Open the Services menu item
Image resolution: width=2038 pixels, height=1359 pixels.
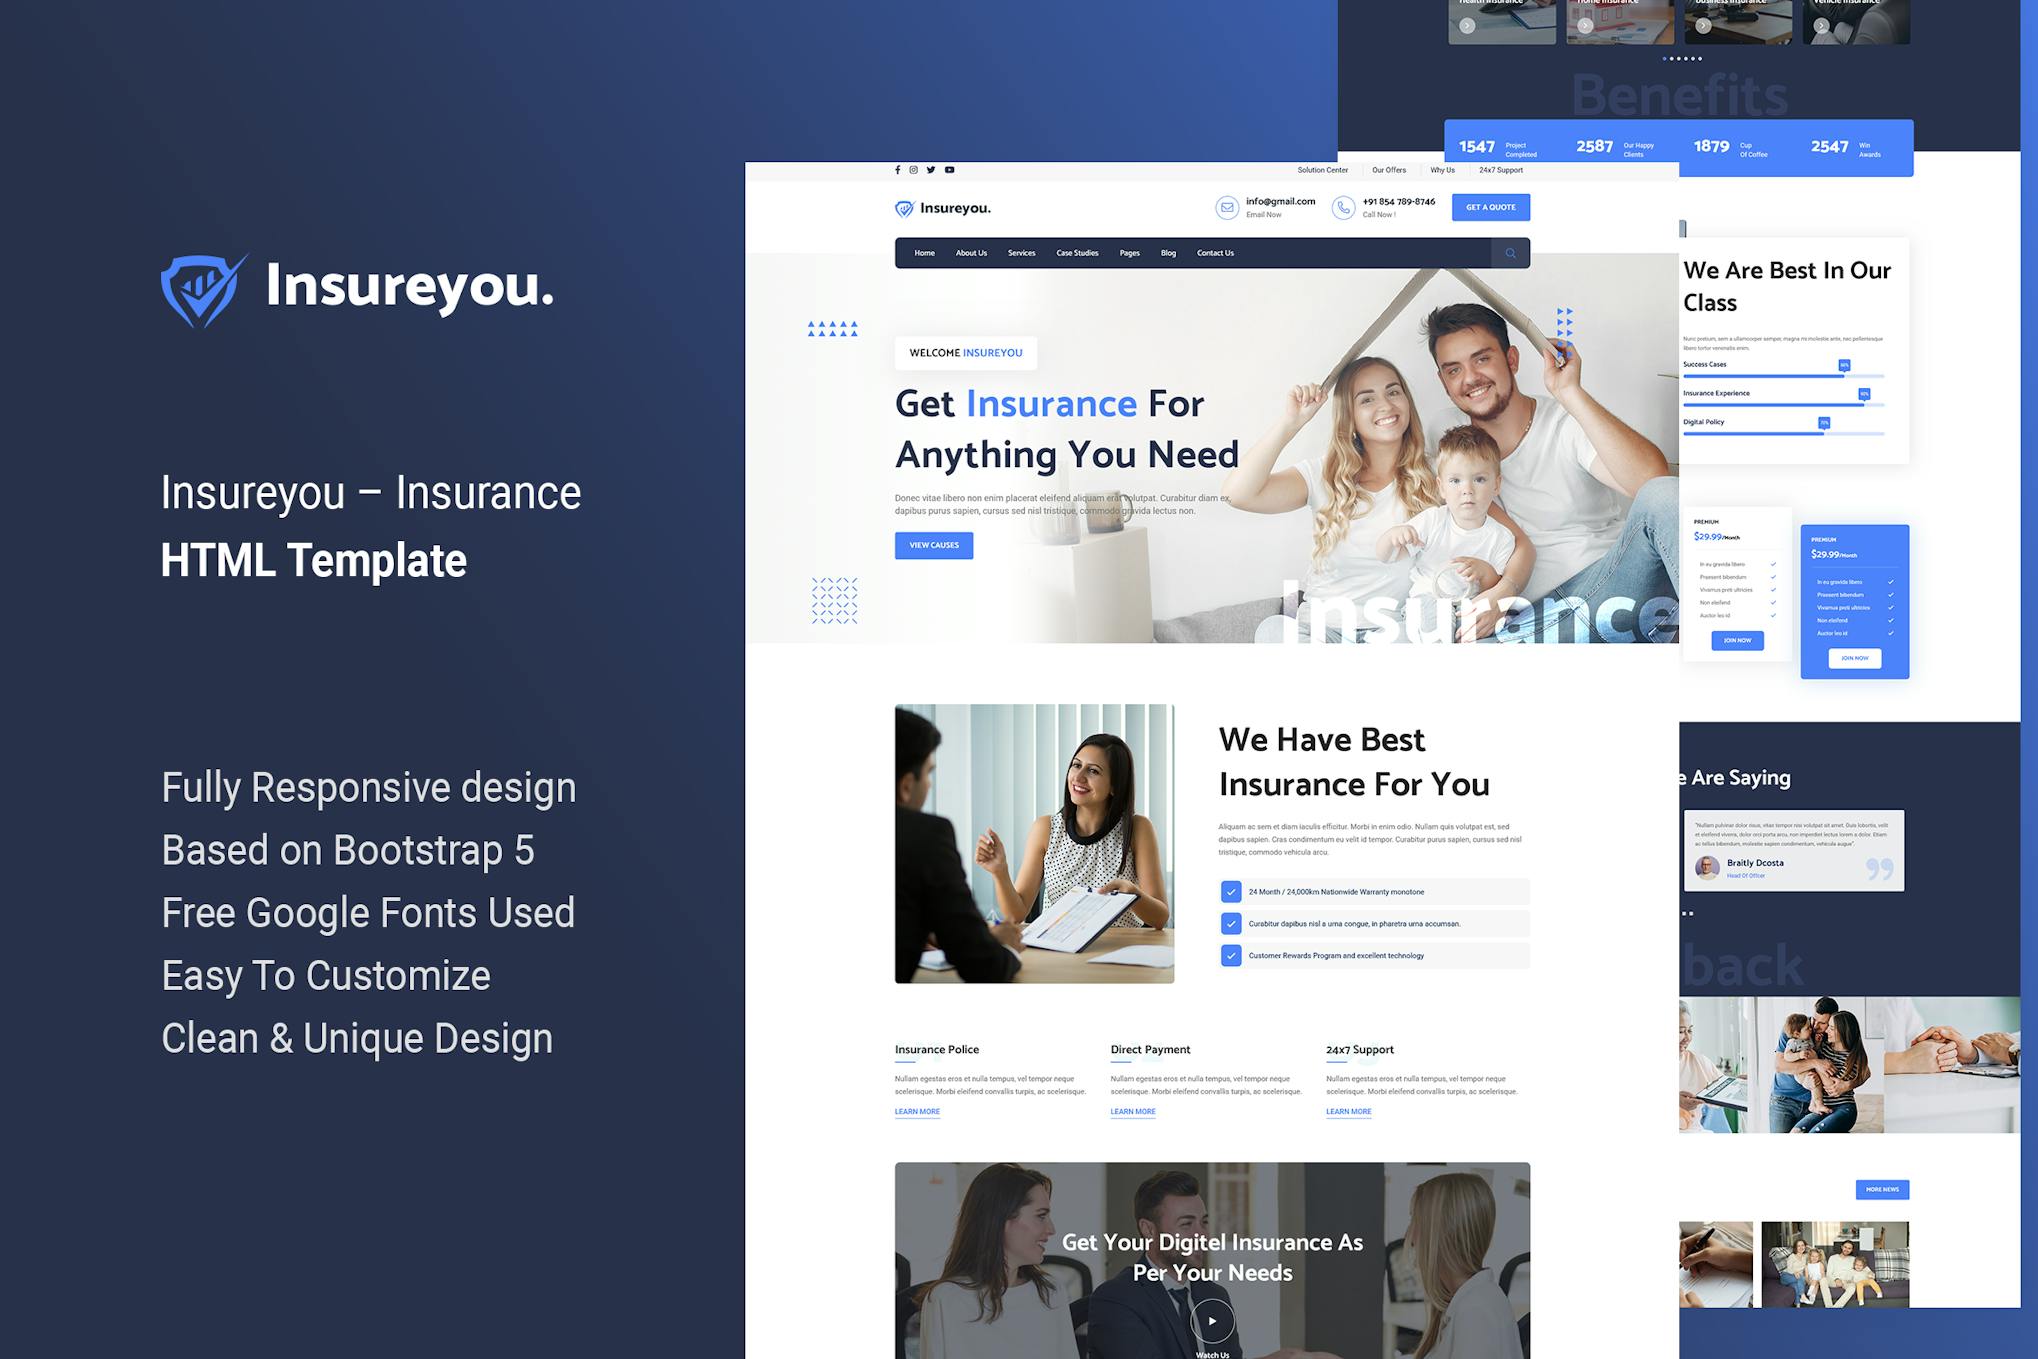coord(1021,253)
